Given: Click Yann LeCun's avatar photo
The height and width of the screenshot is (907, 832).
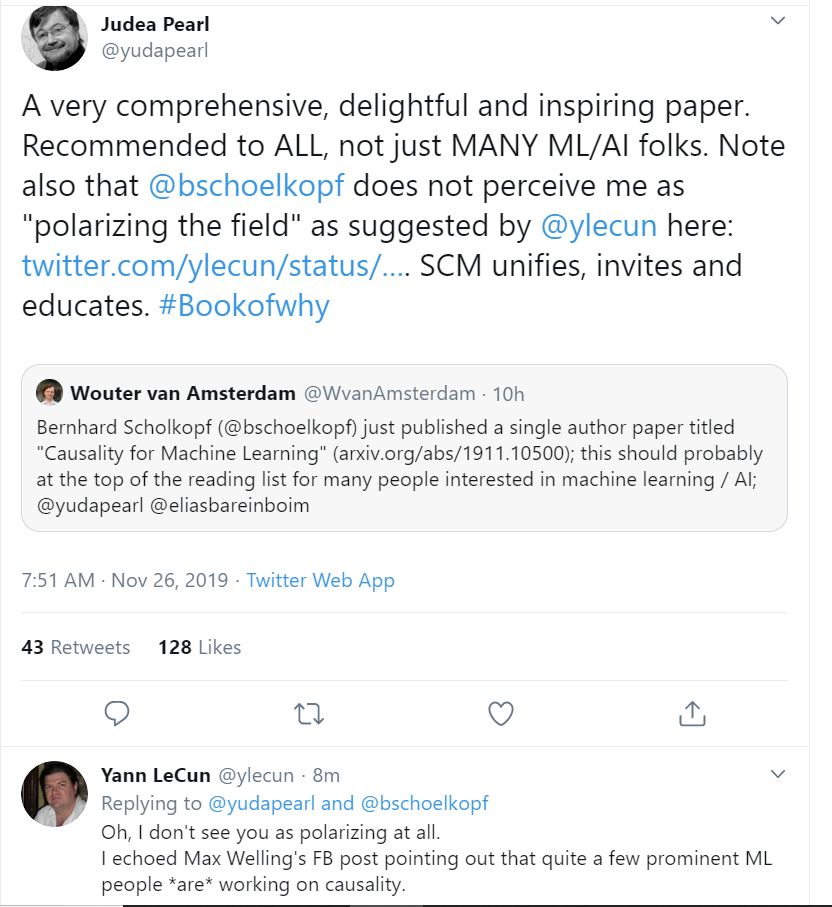Looking at the screenshot, I should pyautogui.click(x=54, y=793).
